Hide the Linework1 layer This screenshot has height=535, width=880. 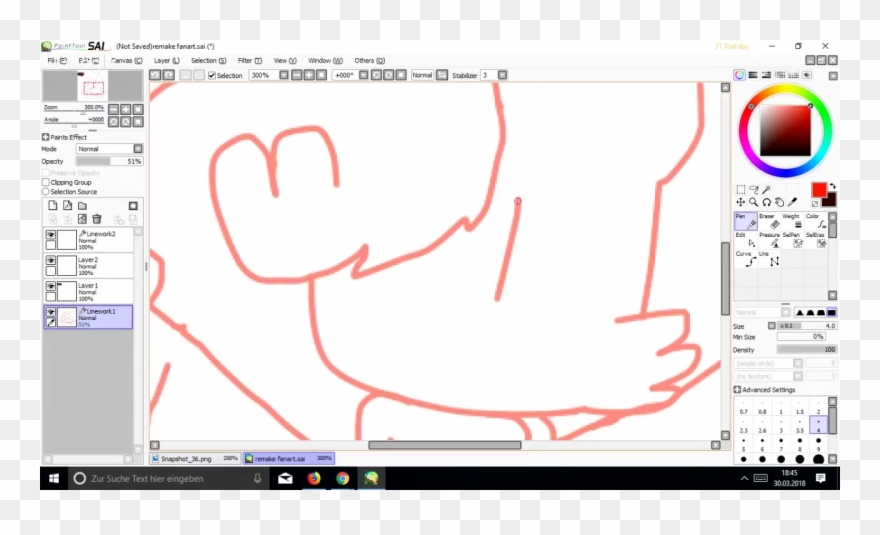click(51, 312)
